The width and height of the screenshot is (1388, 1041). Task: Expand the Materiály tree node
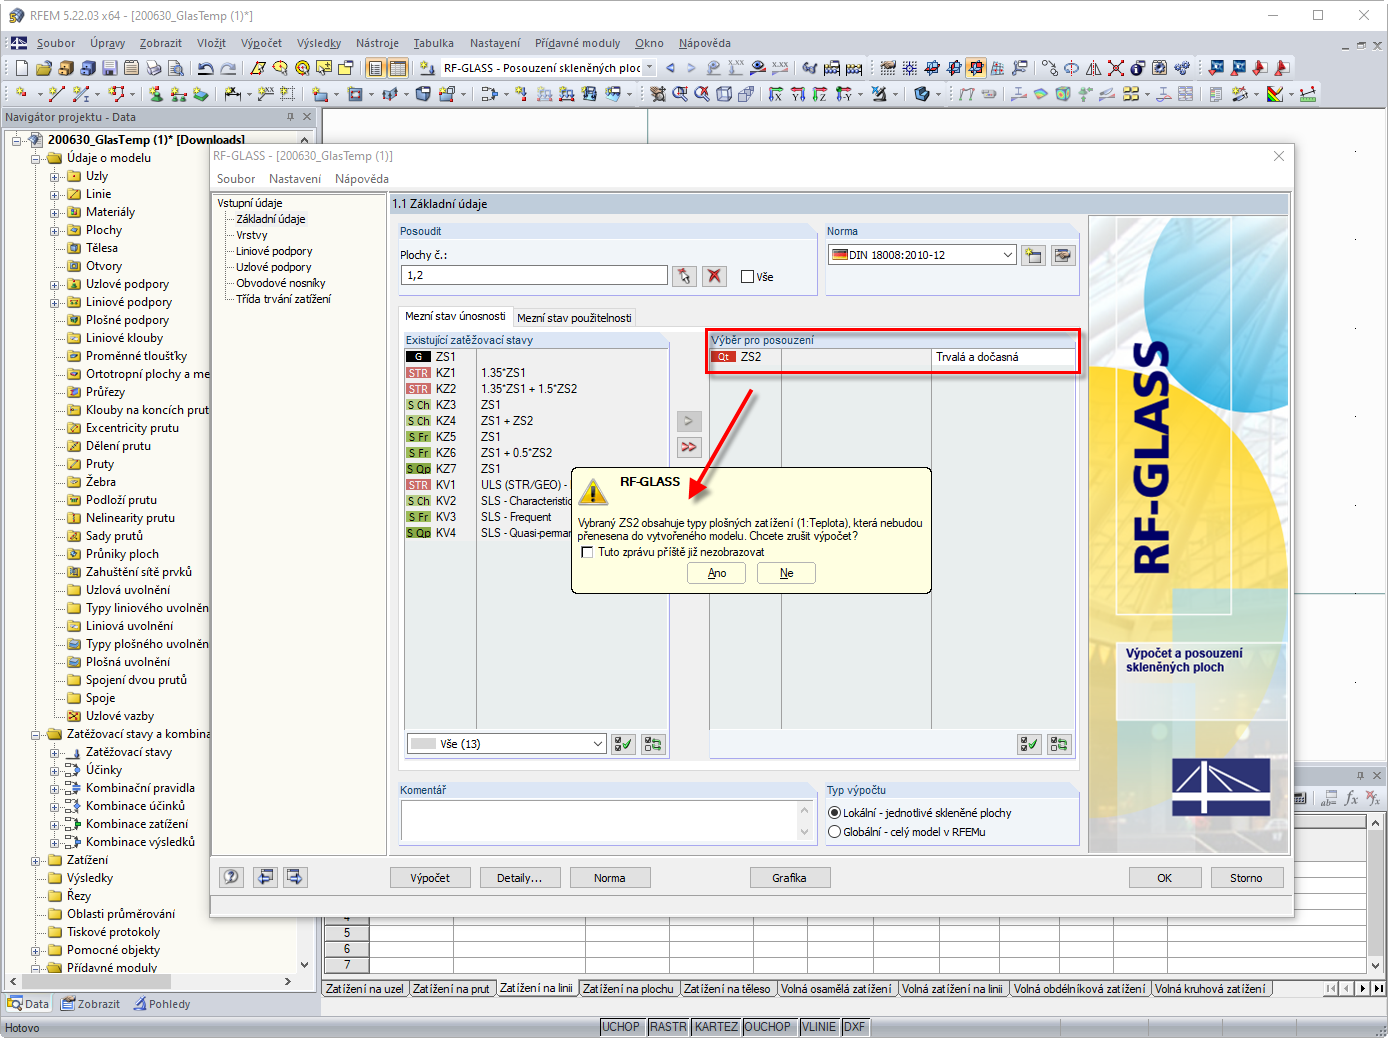[x=55, y=213]
